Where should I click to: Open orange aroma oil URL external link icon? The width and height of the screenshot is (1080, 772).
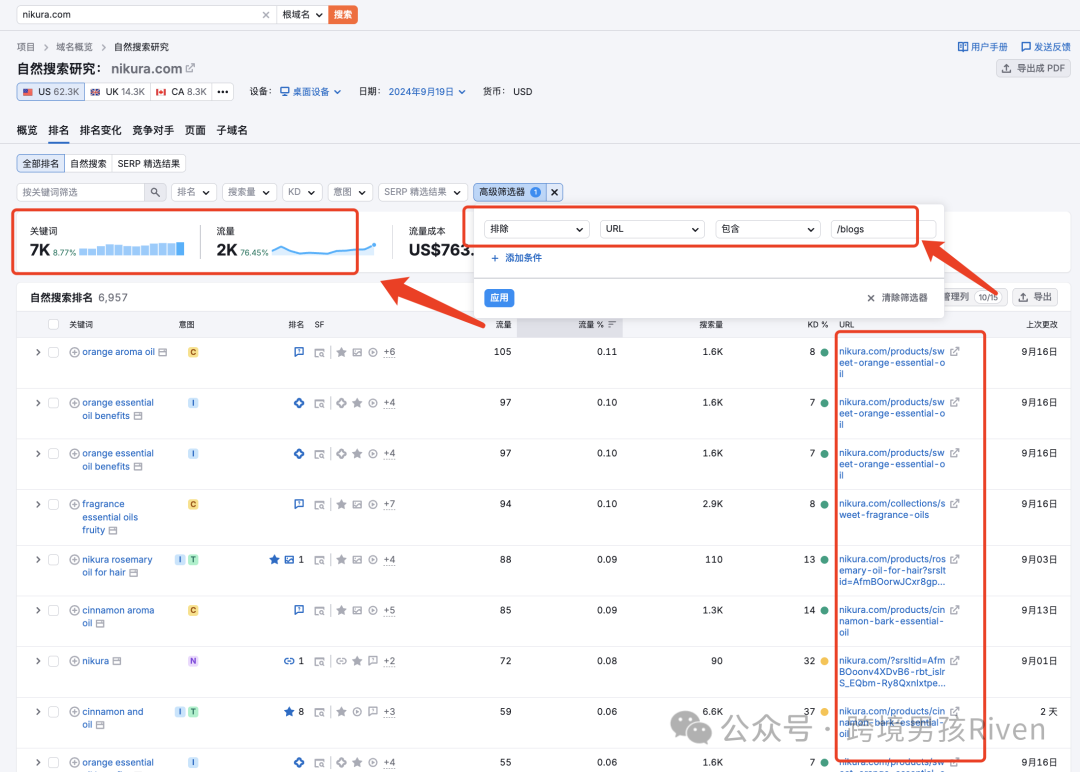[x=955, y=351]
